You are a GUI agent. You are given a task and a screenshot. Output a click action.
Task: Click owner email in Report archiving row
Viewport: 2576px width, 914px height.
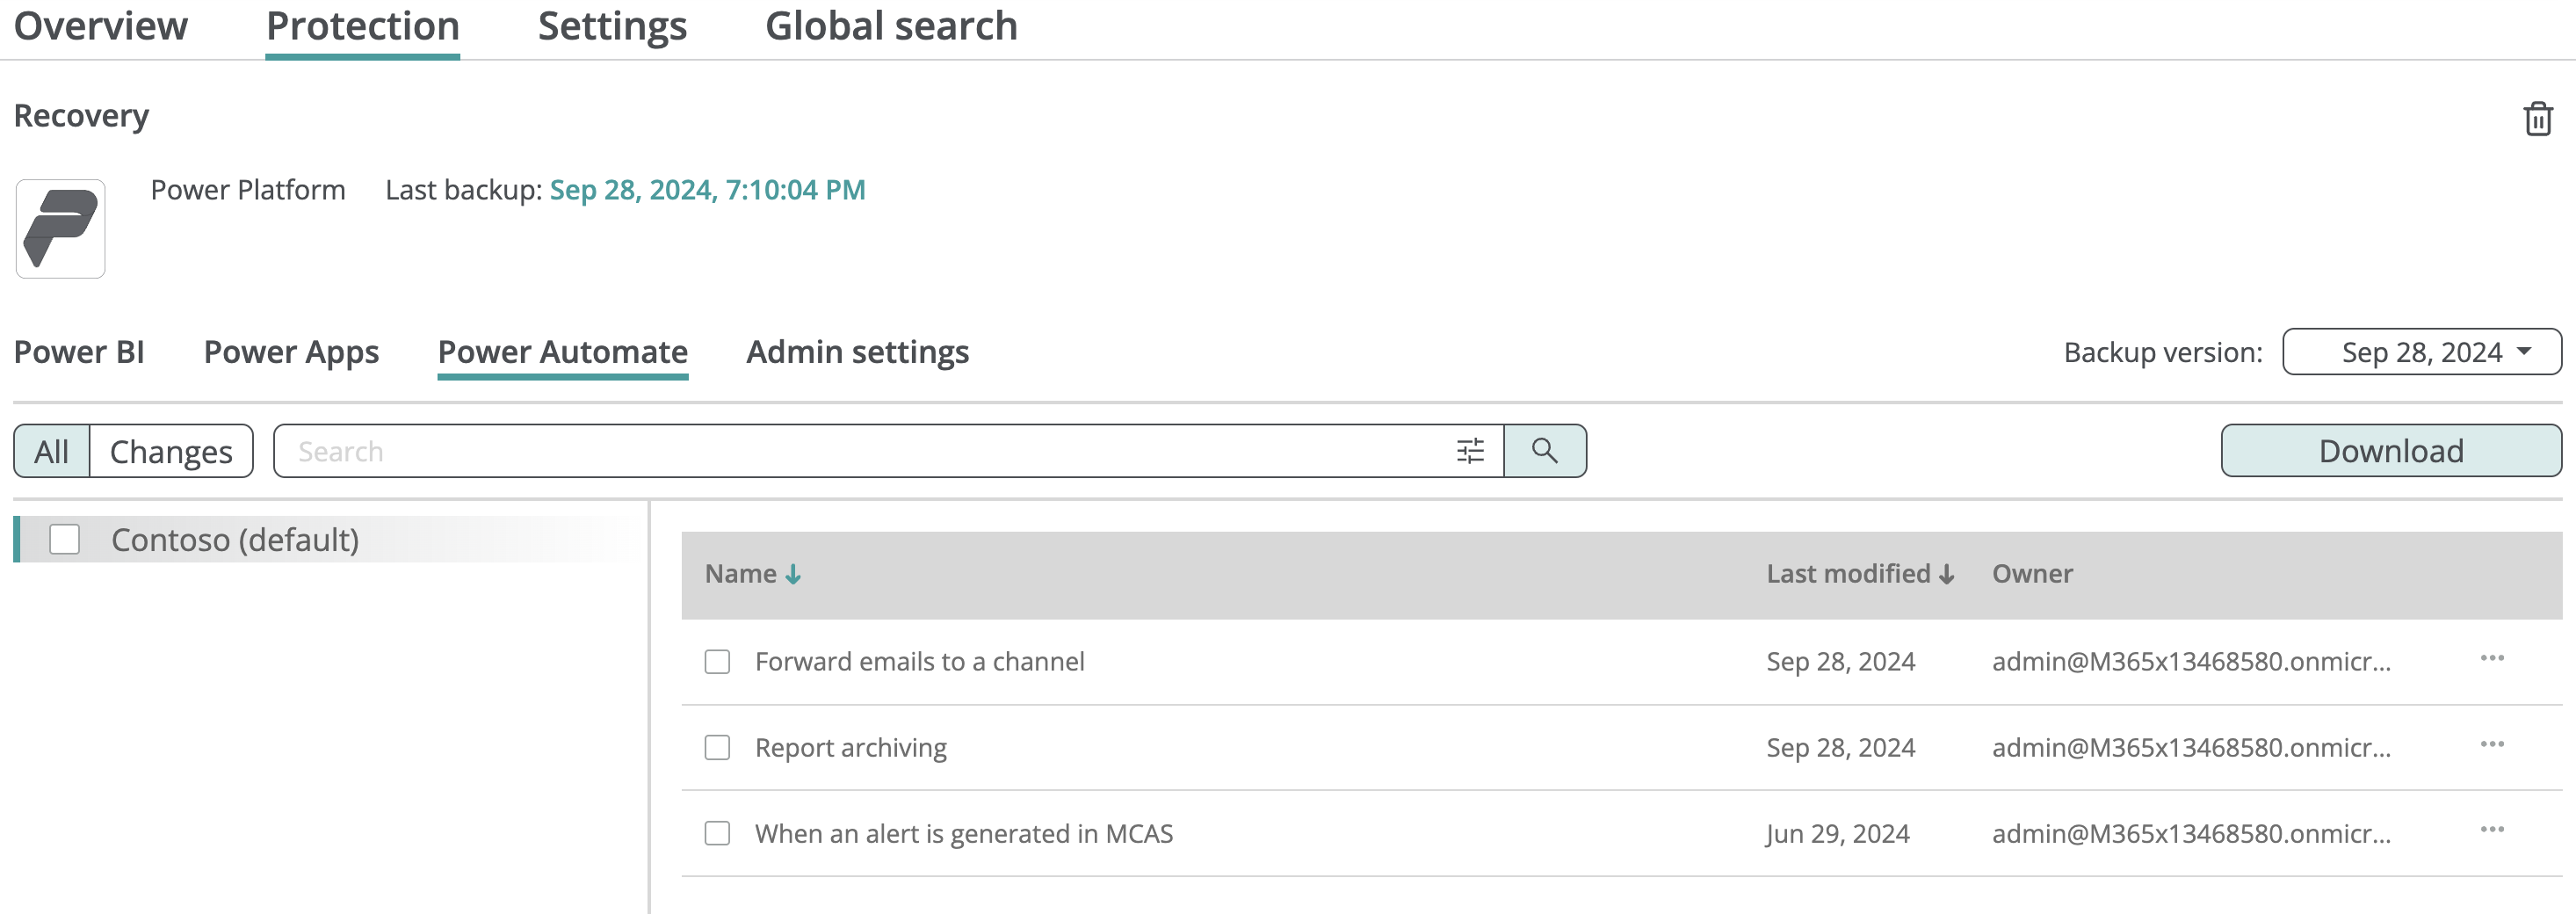tap(2191, 748)
